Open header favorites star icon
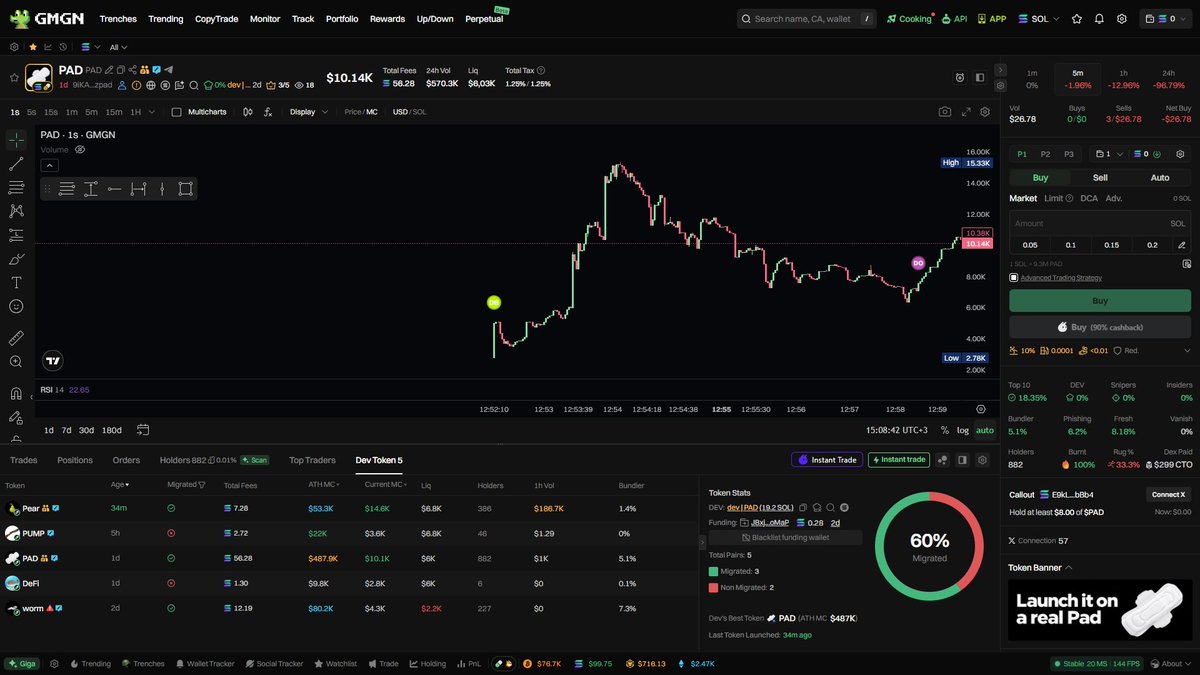 1077,19
